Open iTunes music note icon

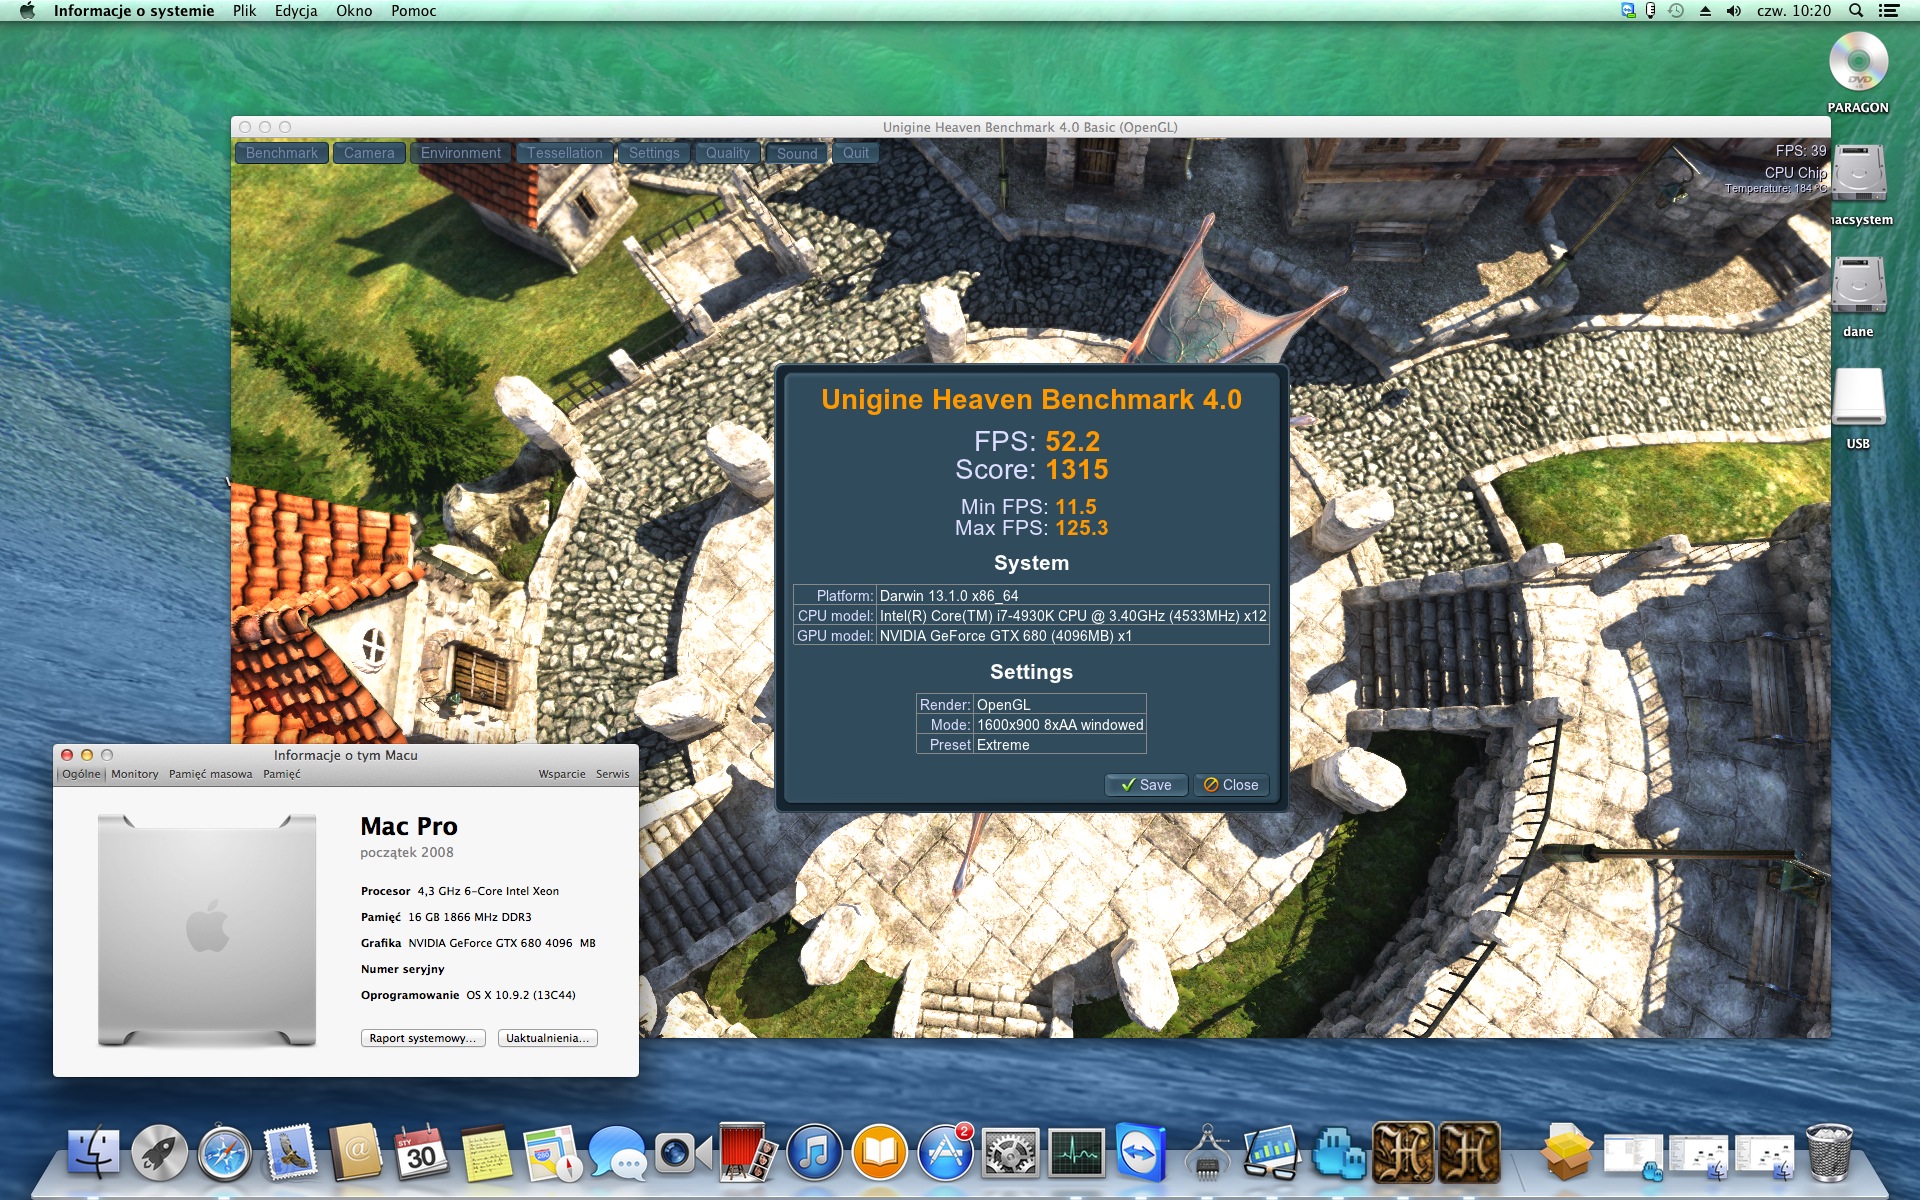coord(814,1153)
